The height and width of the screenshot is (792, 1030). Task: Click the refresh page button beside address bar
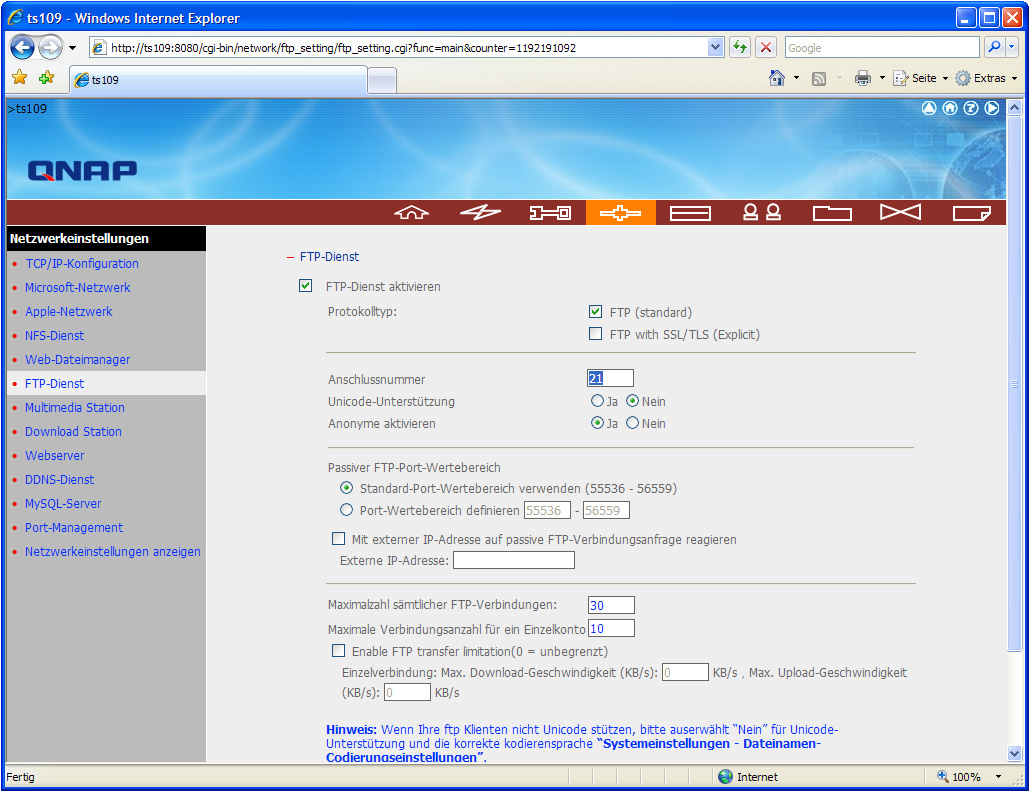(740, 48)
